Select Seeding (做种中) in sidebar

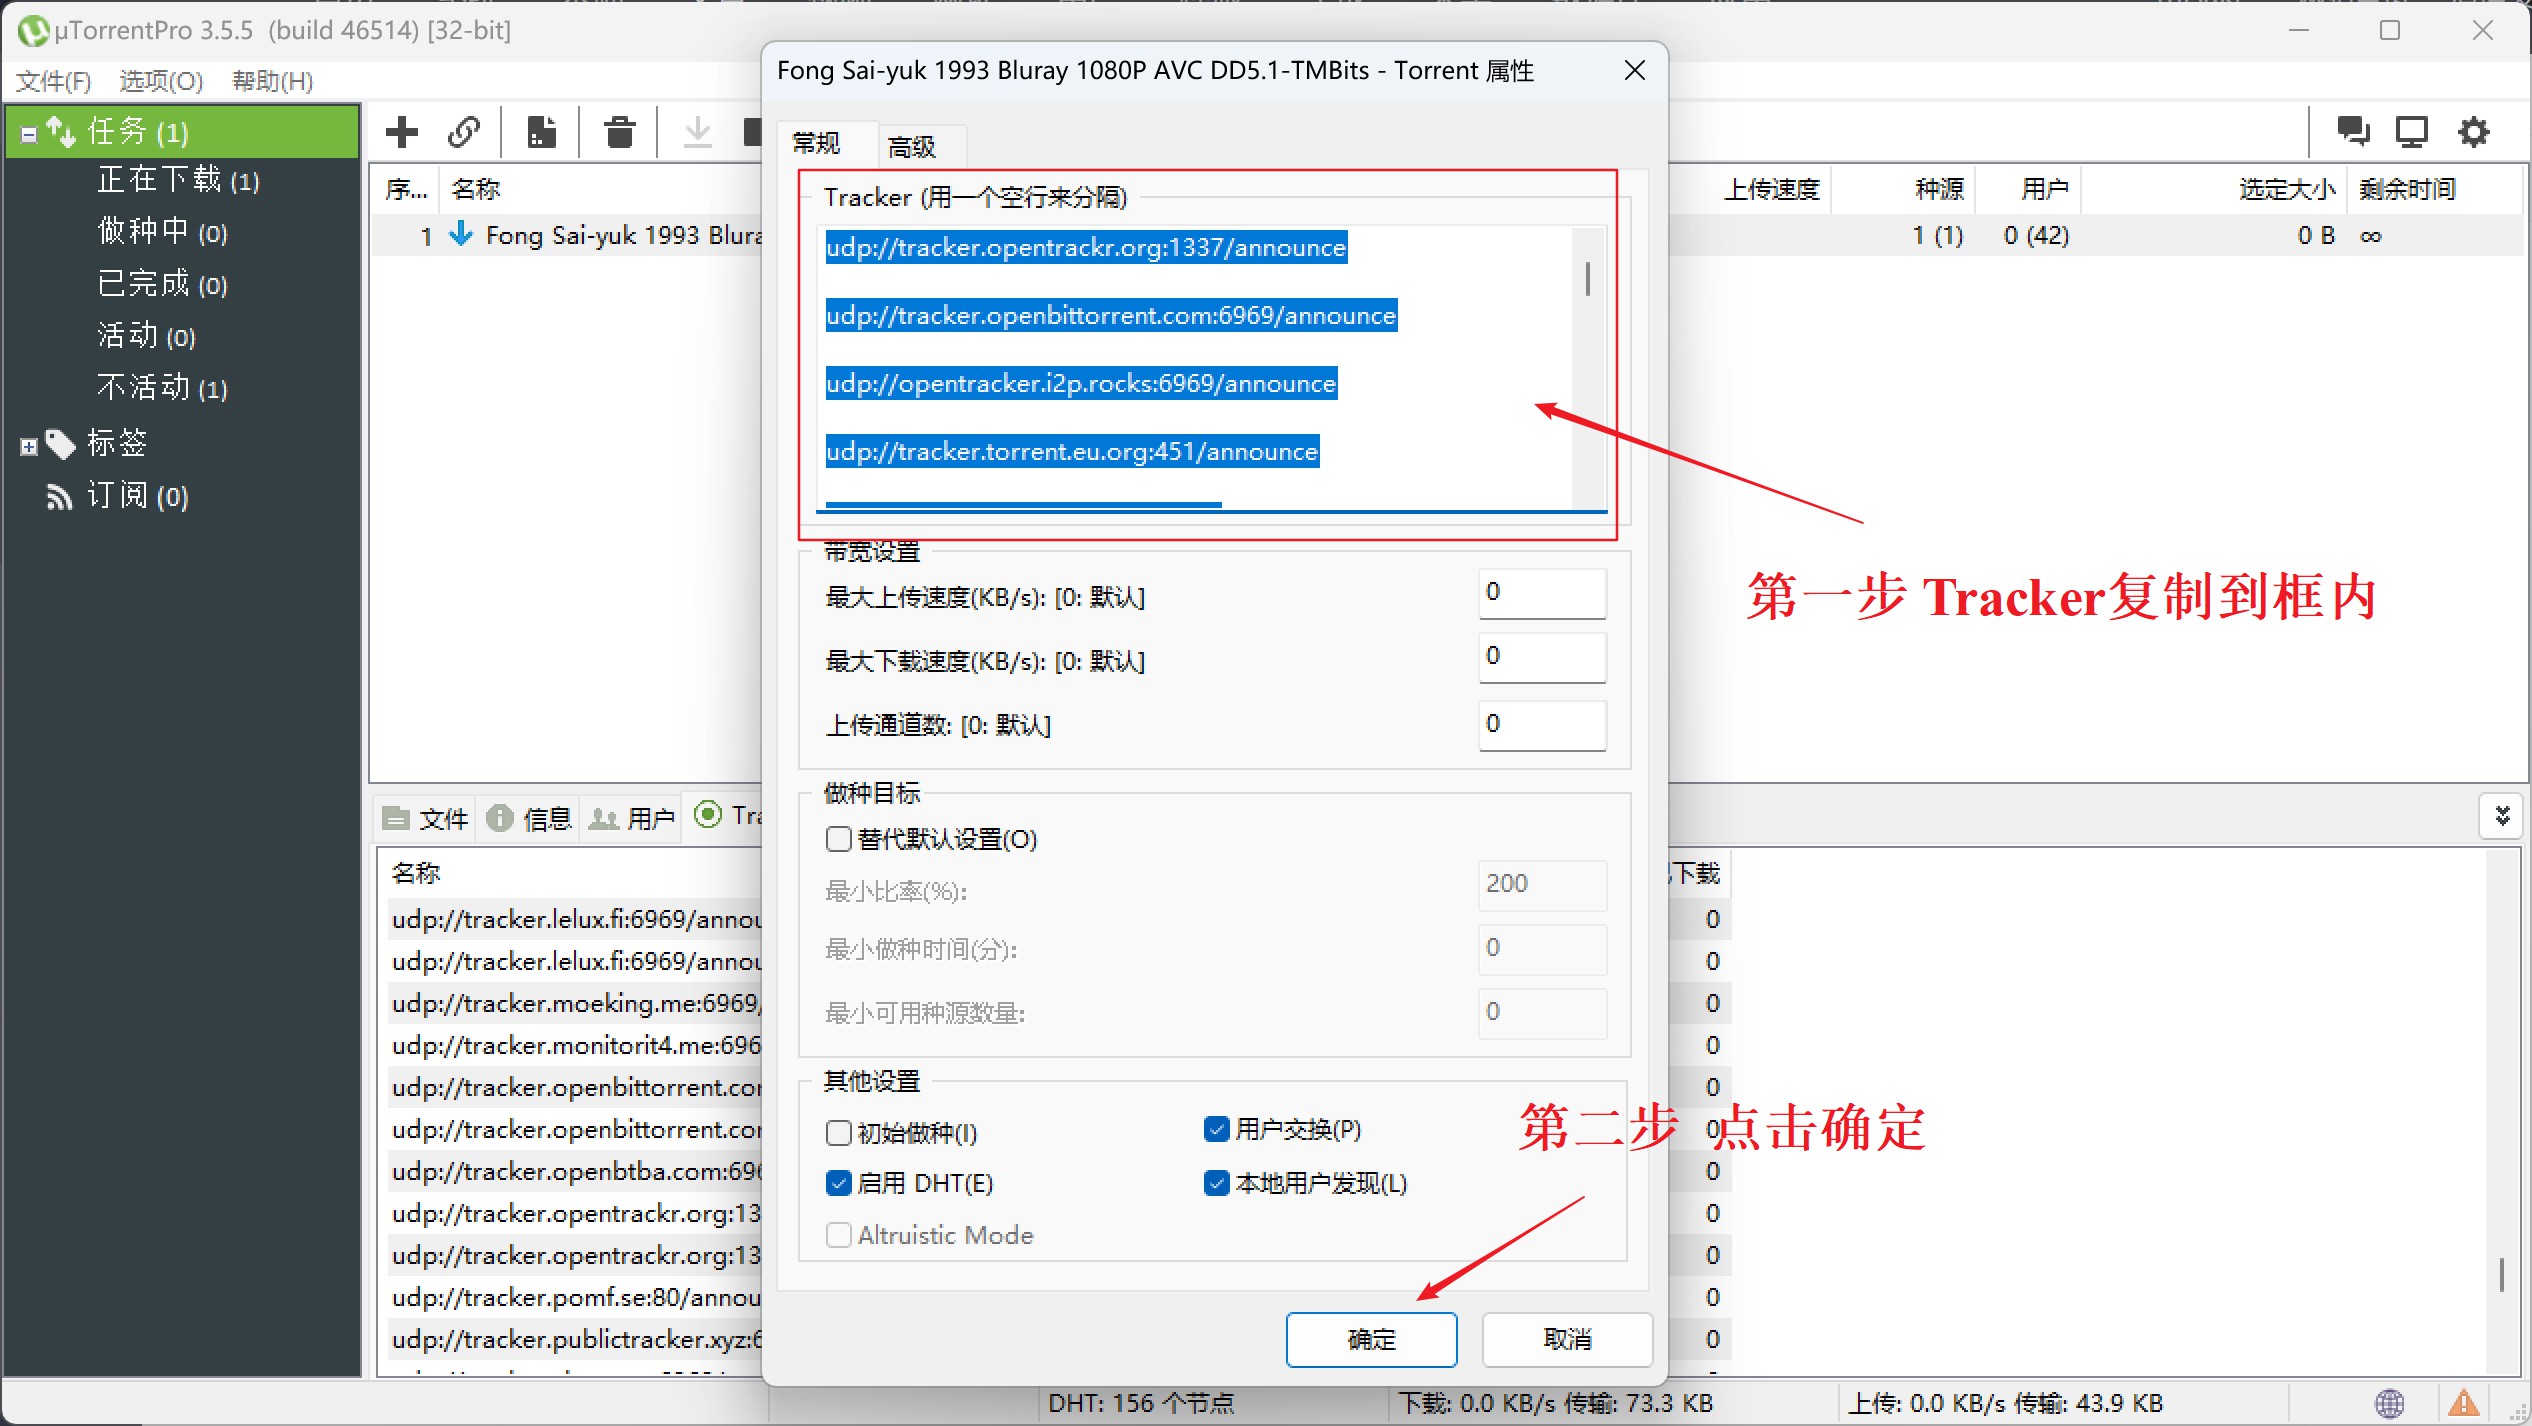point(162,232)
